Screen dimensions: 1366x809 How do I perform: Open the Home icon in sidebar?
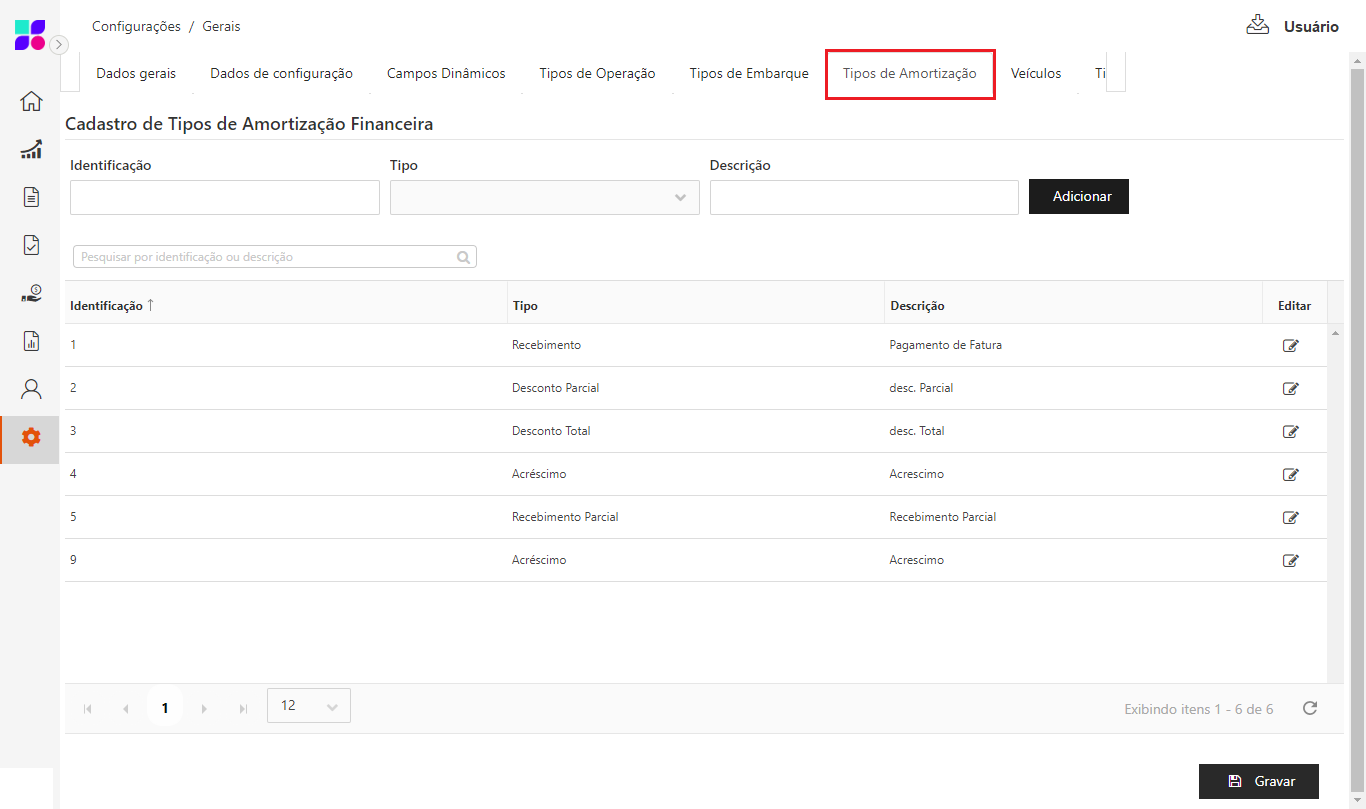[31, 101]
